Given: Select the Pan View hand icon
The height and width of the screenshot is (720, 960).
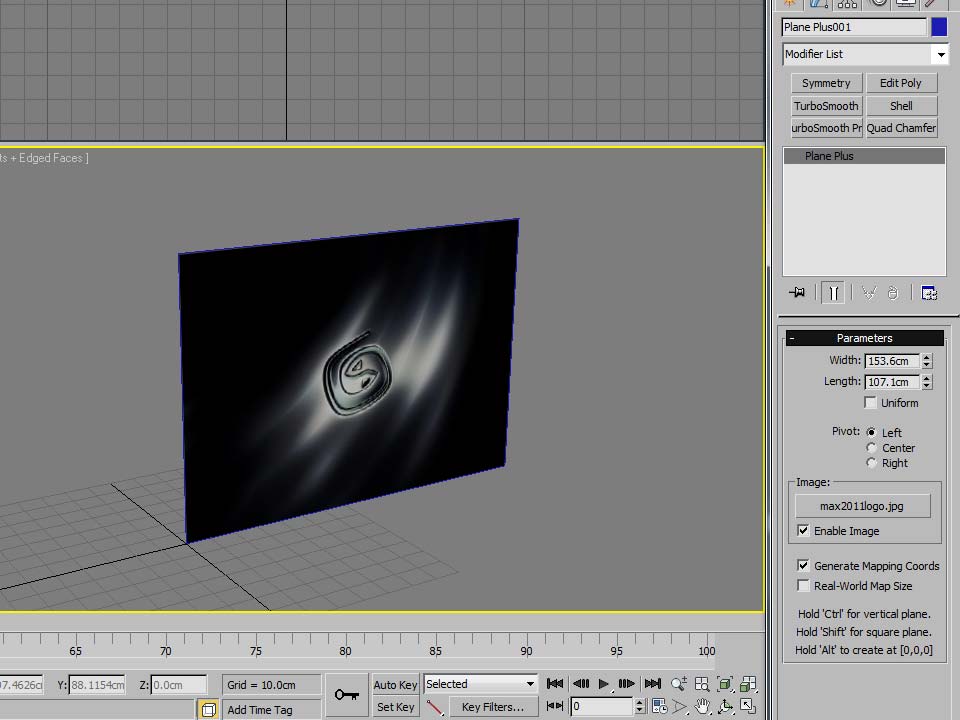Looking at the screenshot, I should coord(703,707).
